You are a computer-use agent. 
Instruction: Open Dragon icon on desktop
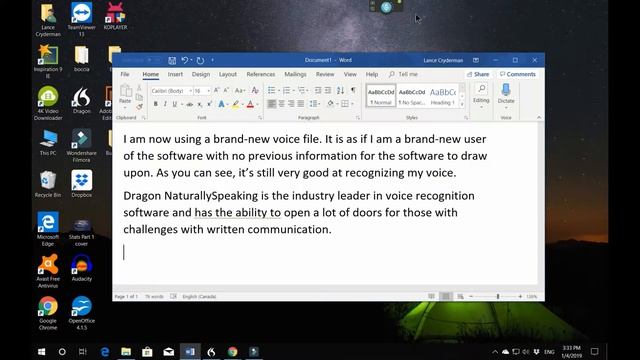pos(82,101)
